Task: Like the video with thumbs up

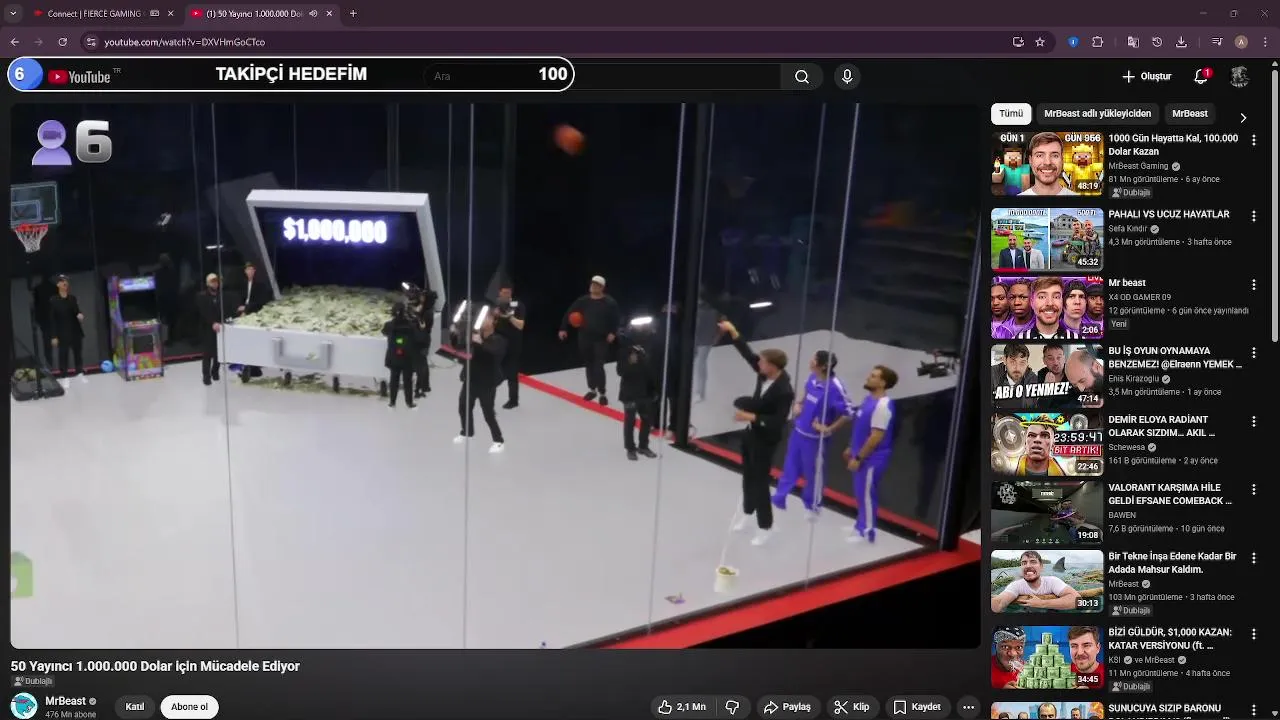Action: [x=681, y=707]
